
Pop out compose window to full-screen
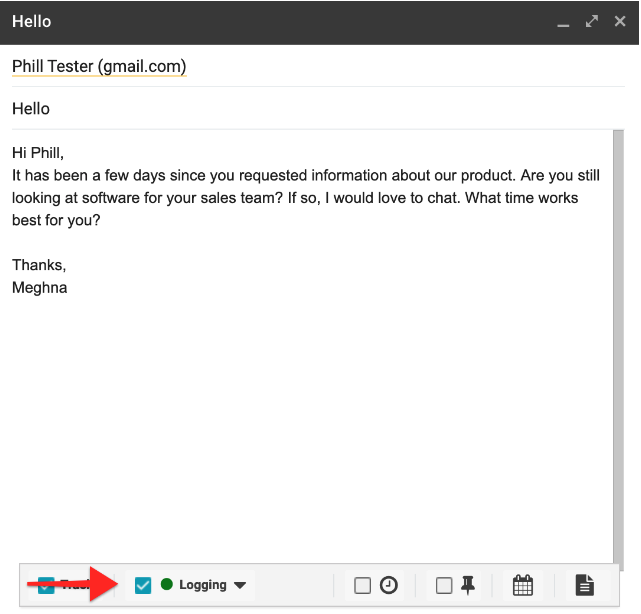tap(592, 21)
